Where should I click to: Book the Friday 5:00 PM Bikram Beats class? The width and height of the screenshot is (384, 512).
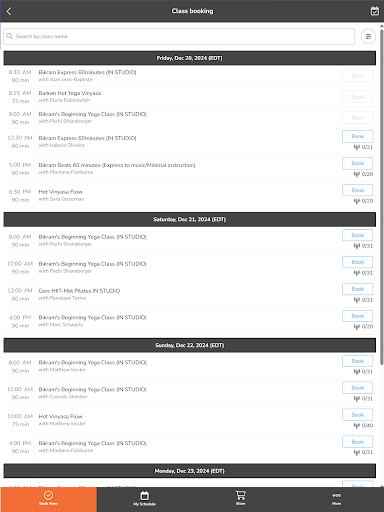(357, 163)
